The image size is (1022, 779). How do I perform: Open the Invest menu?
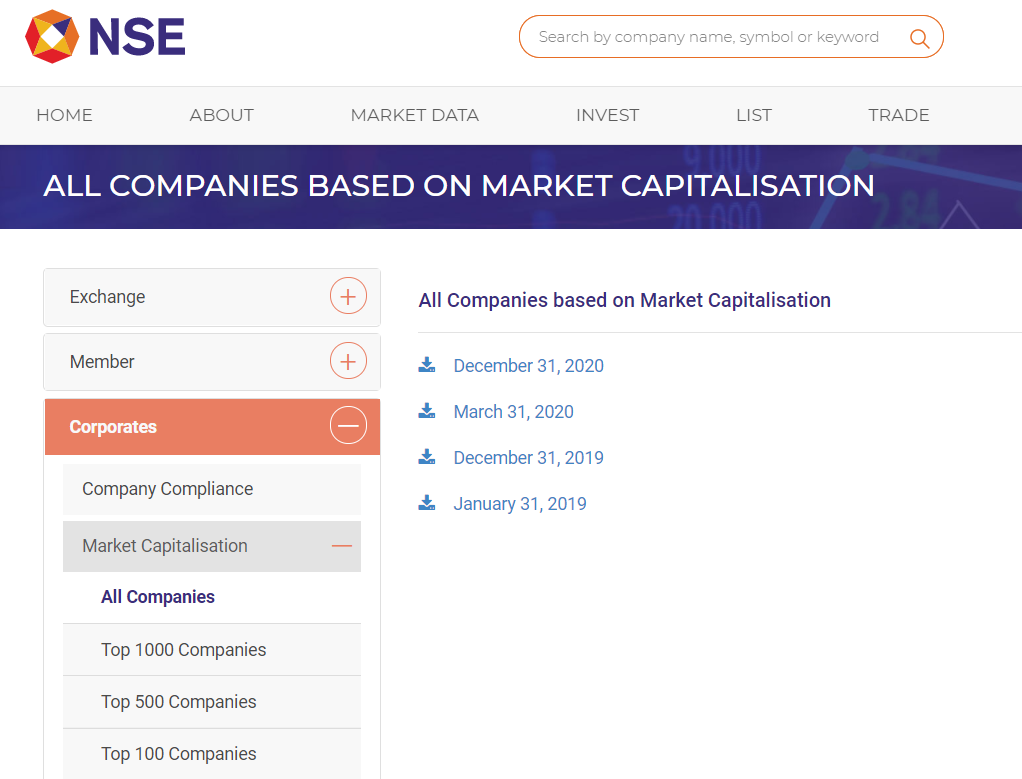pos(607,115)
